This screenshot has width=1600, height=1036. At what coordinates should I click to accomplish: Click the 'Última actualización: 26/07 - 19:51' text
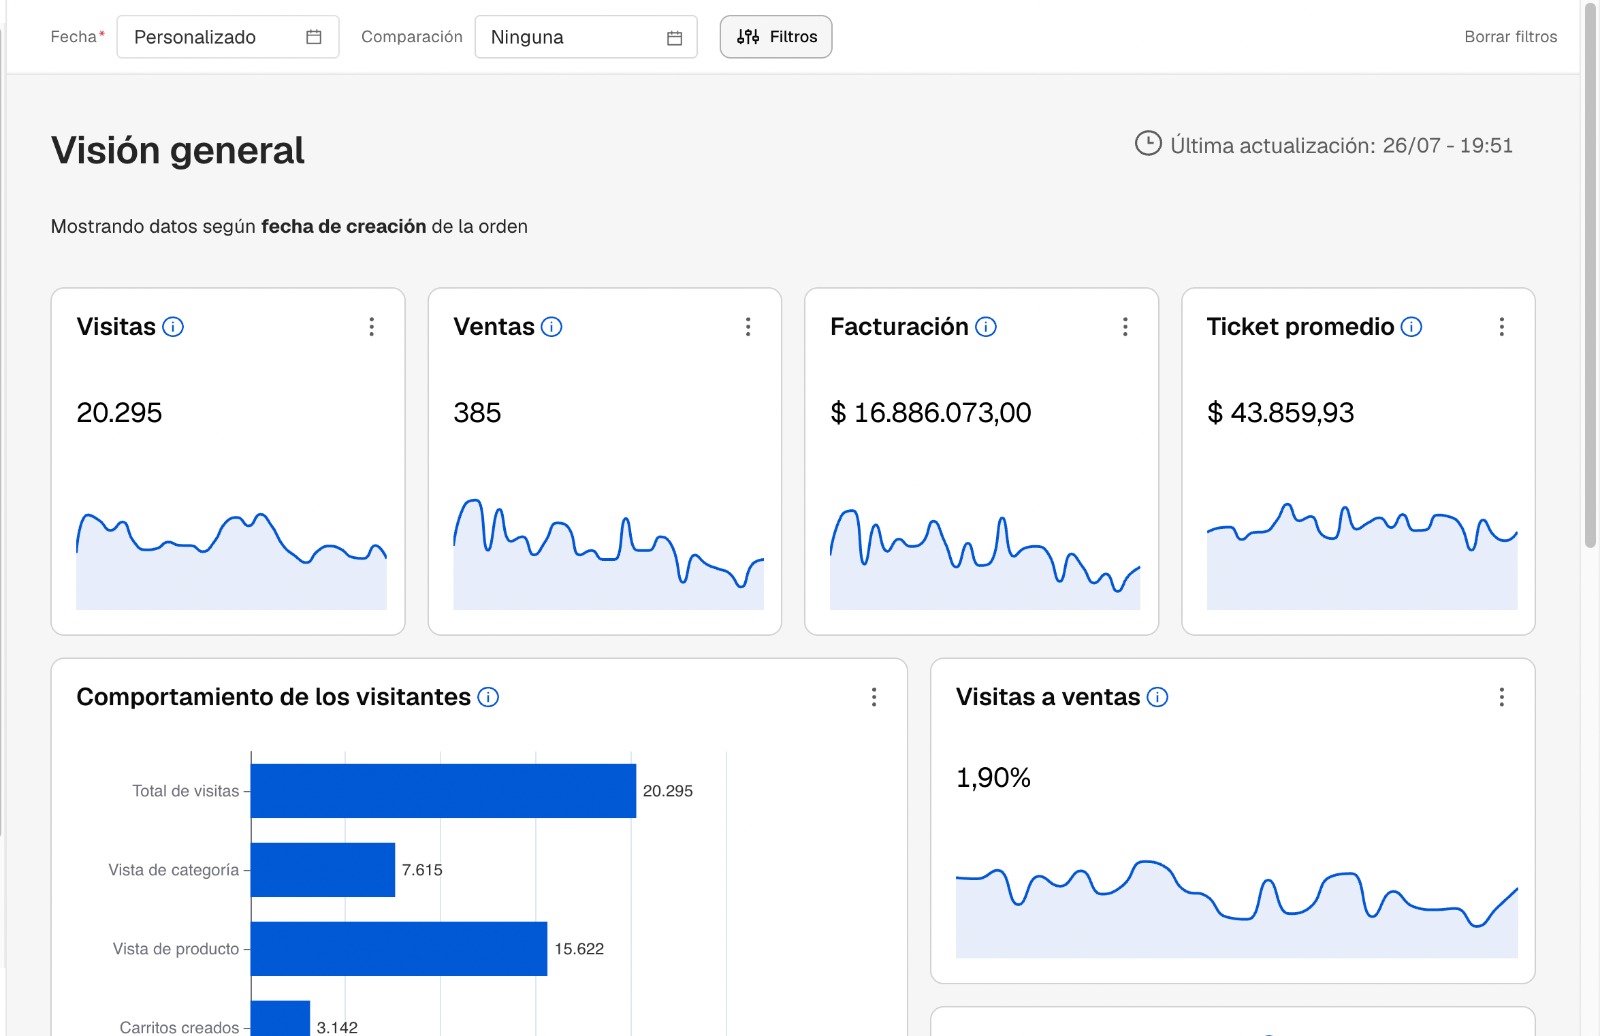point(1341,146)
